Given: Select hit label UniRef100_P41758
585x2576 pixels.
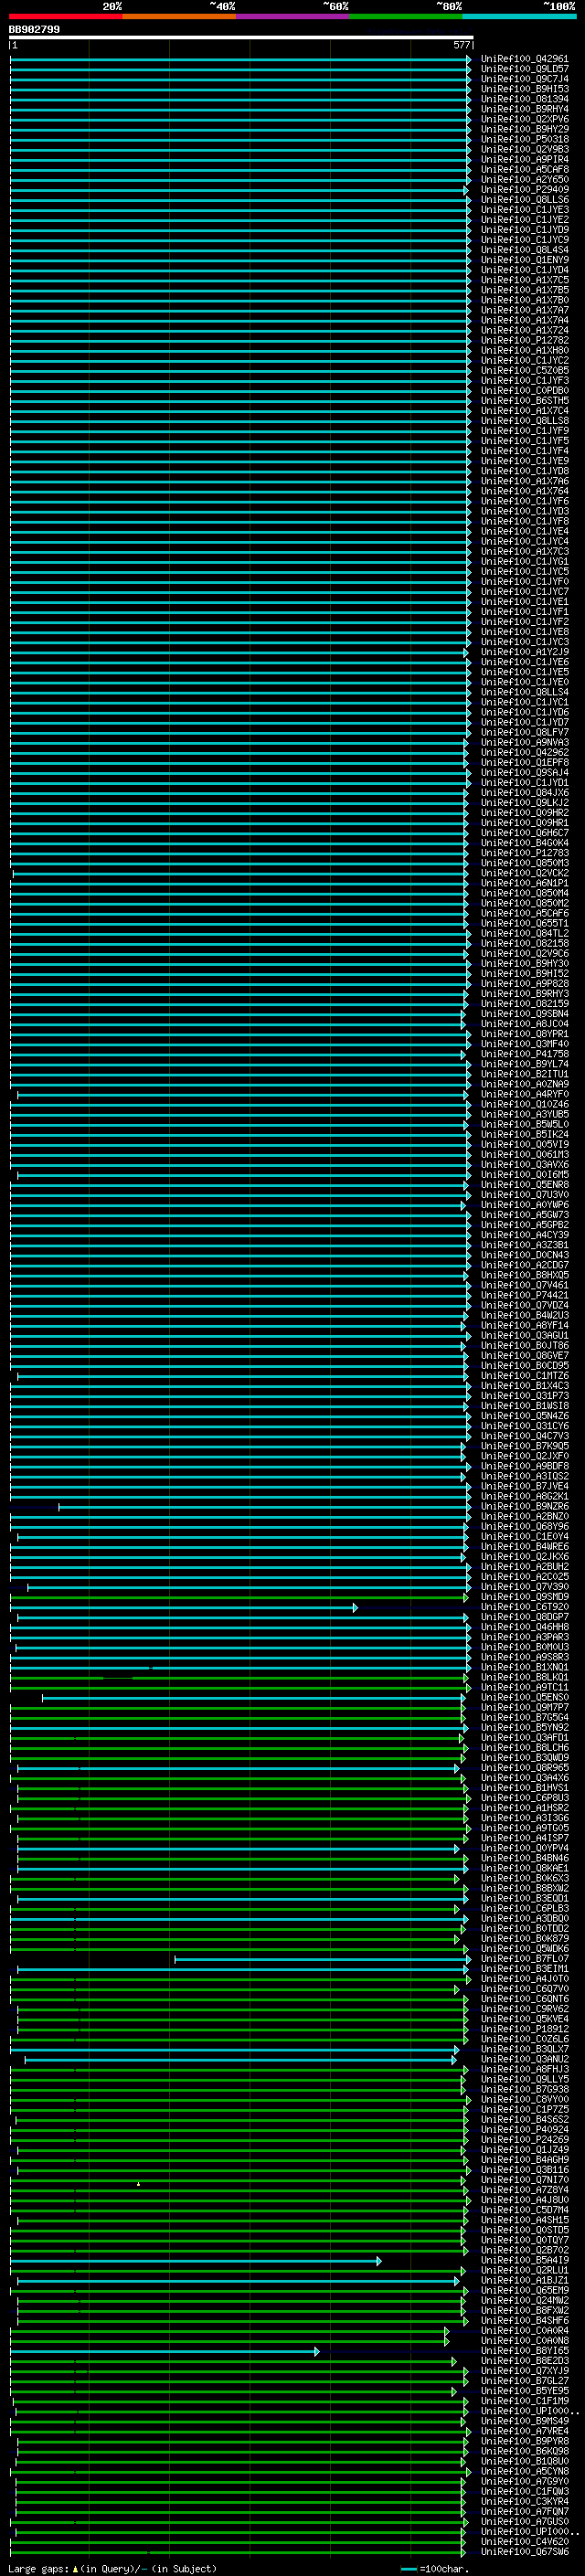Looking at the screenshot, I should coord(524,1055).
